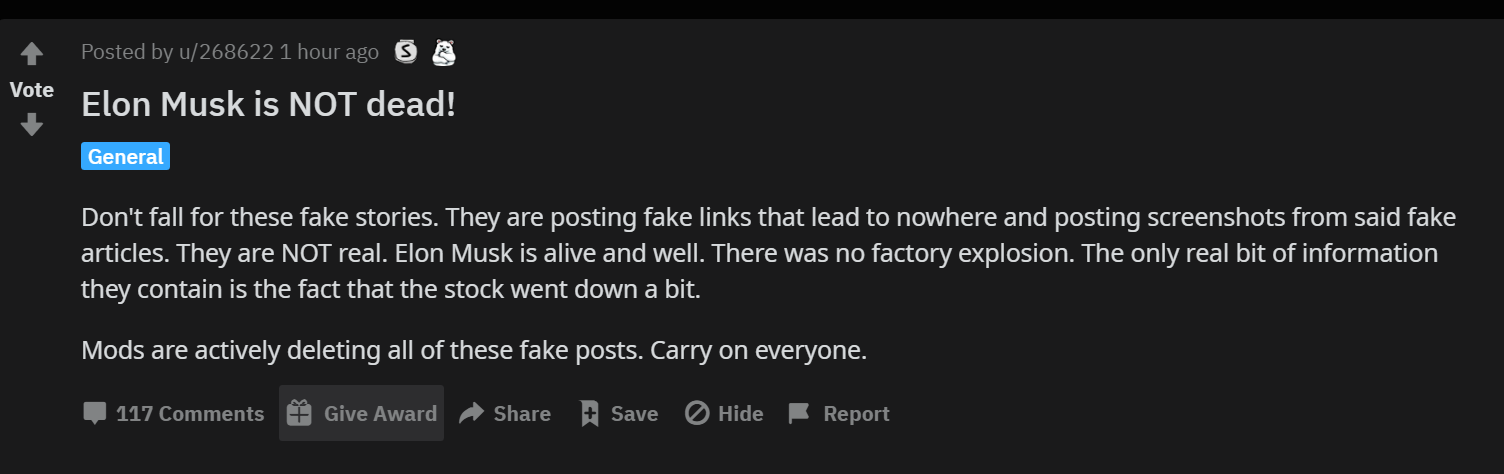Click the paragraph starting "Mods are actively deleting"

(x=474, y=351)
